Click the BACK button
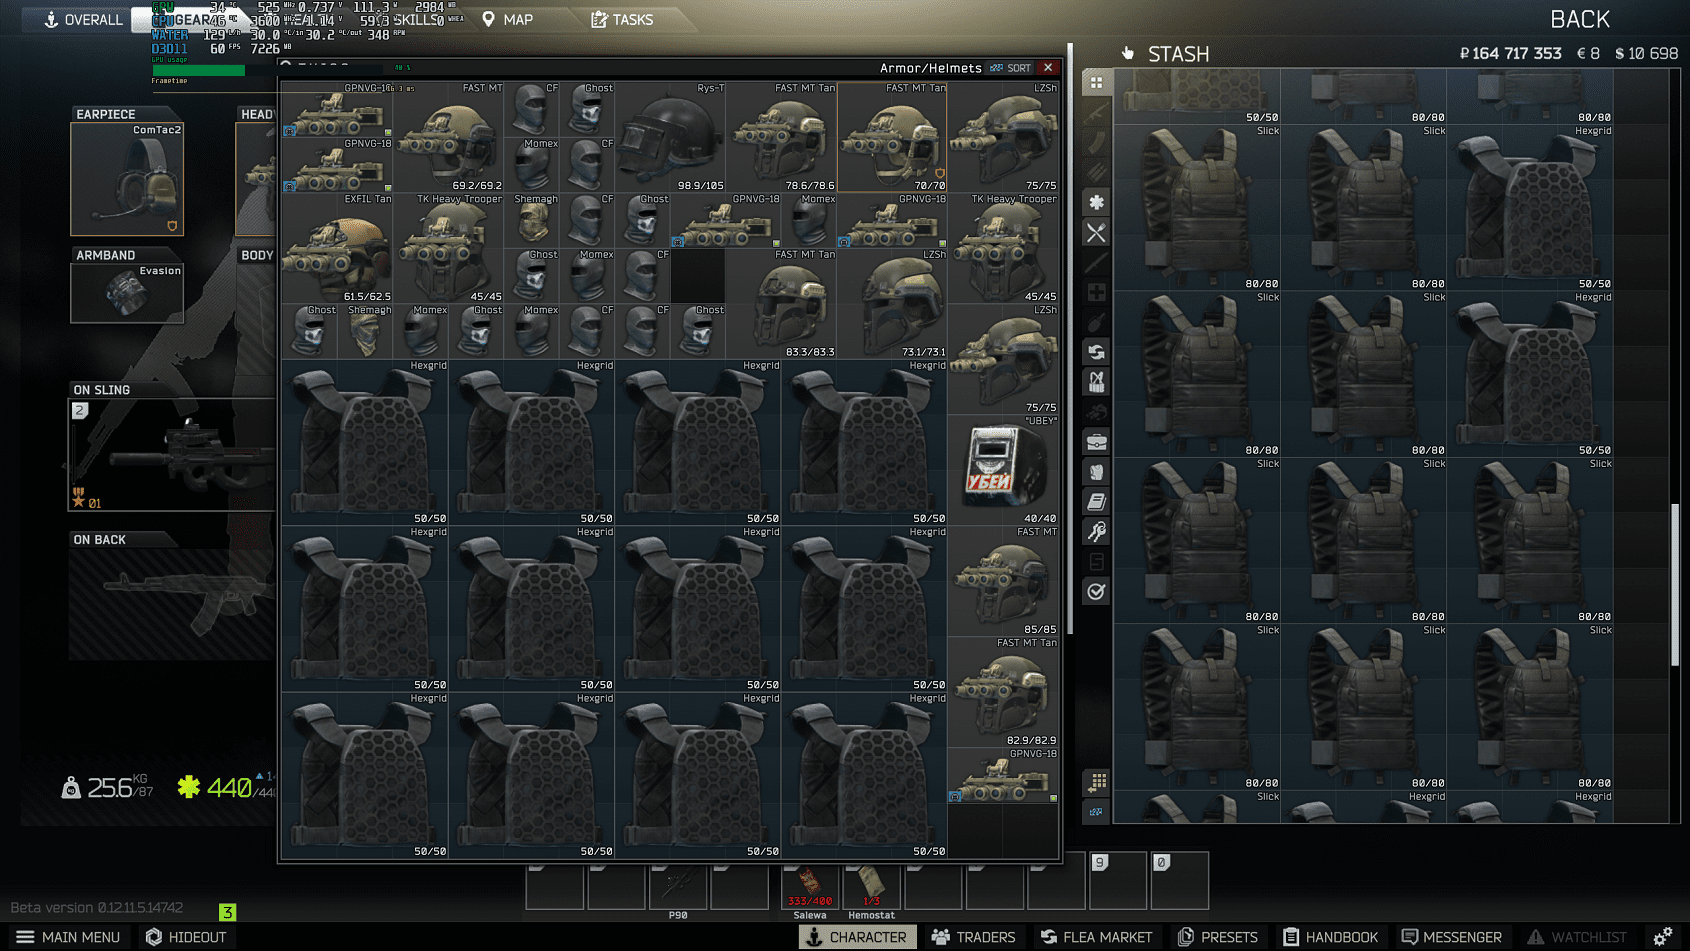Viewport: 1690px width, 951px height. (x=1580, y=19)
